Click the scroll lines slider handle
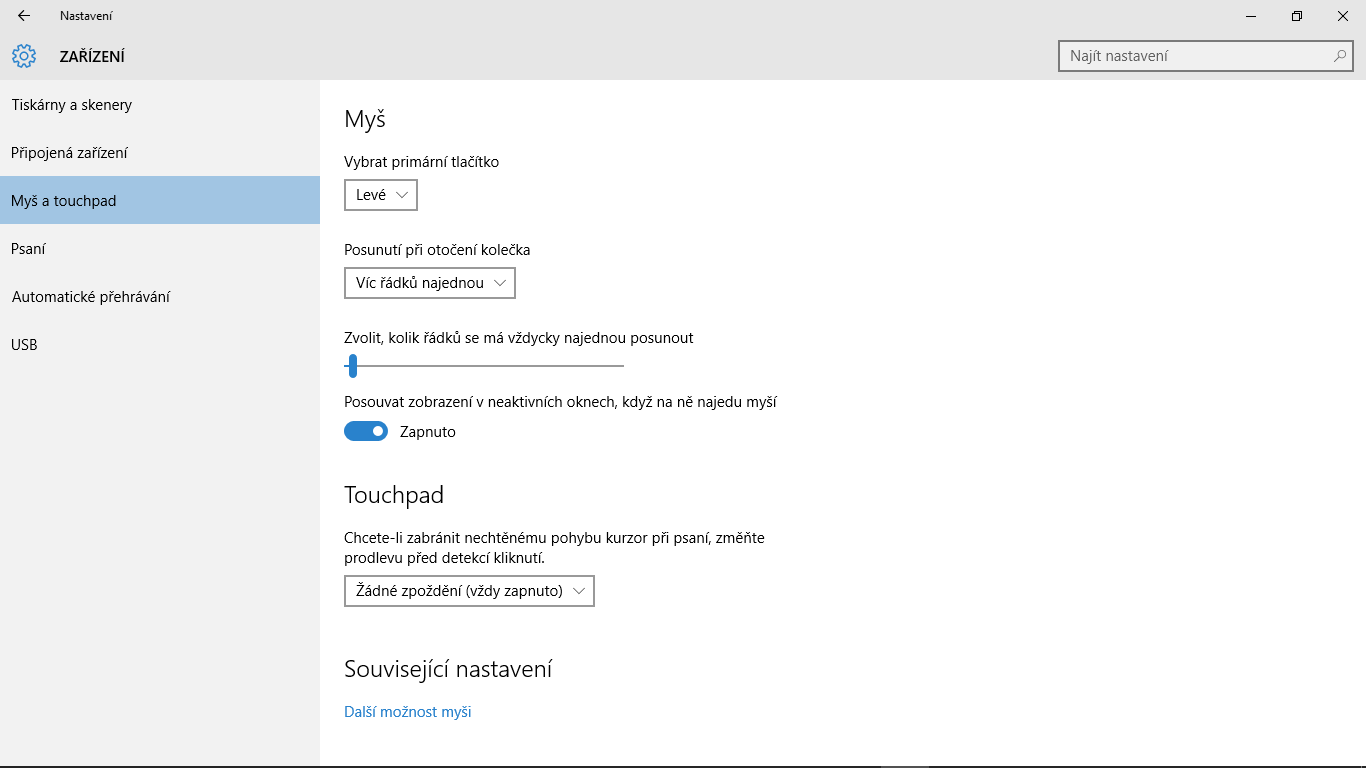 pos(353,366)
